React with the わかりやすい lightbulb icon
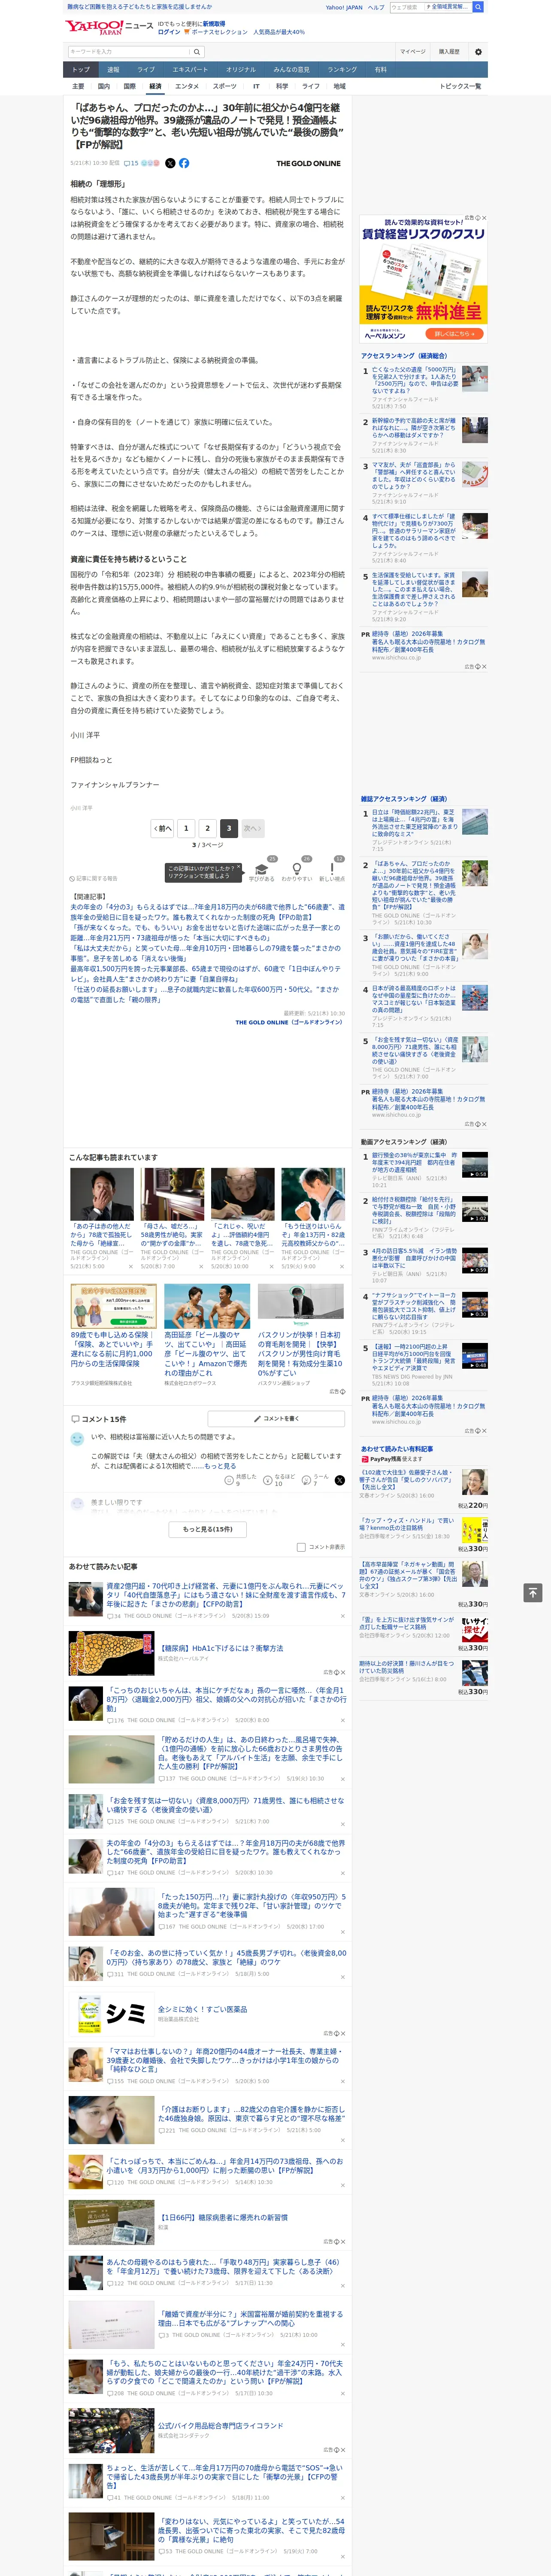Image resolution: width=551 pixels, height=2576 pixels. coord(297,869)
